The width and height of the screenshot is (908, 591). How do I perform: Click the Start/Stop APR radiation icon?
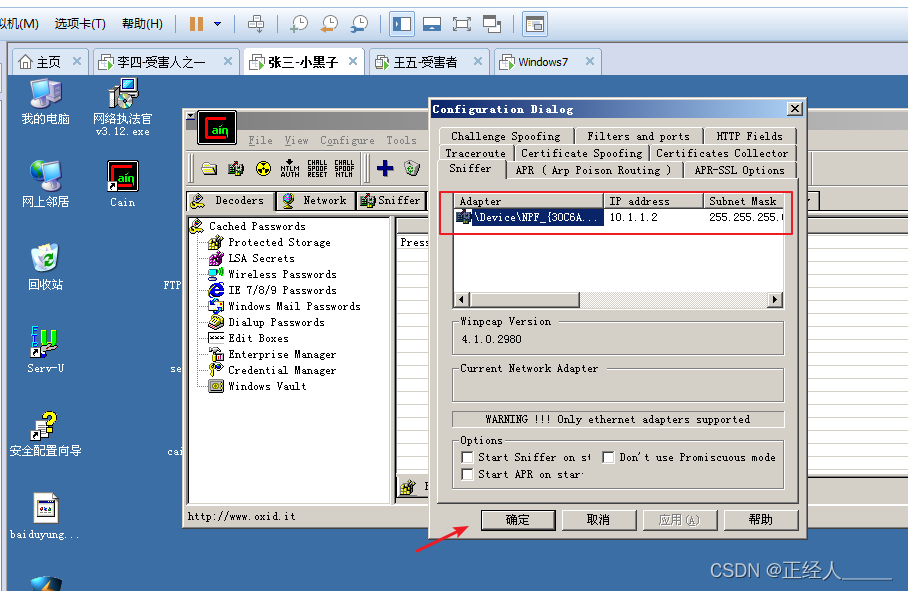coord(263,168)
